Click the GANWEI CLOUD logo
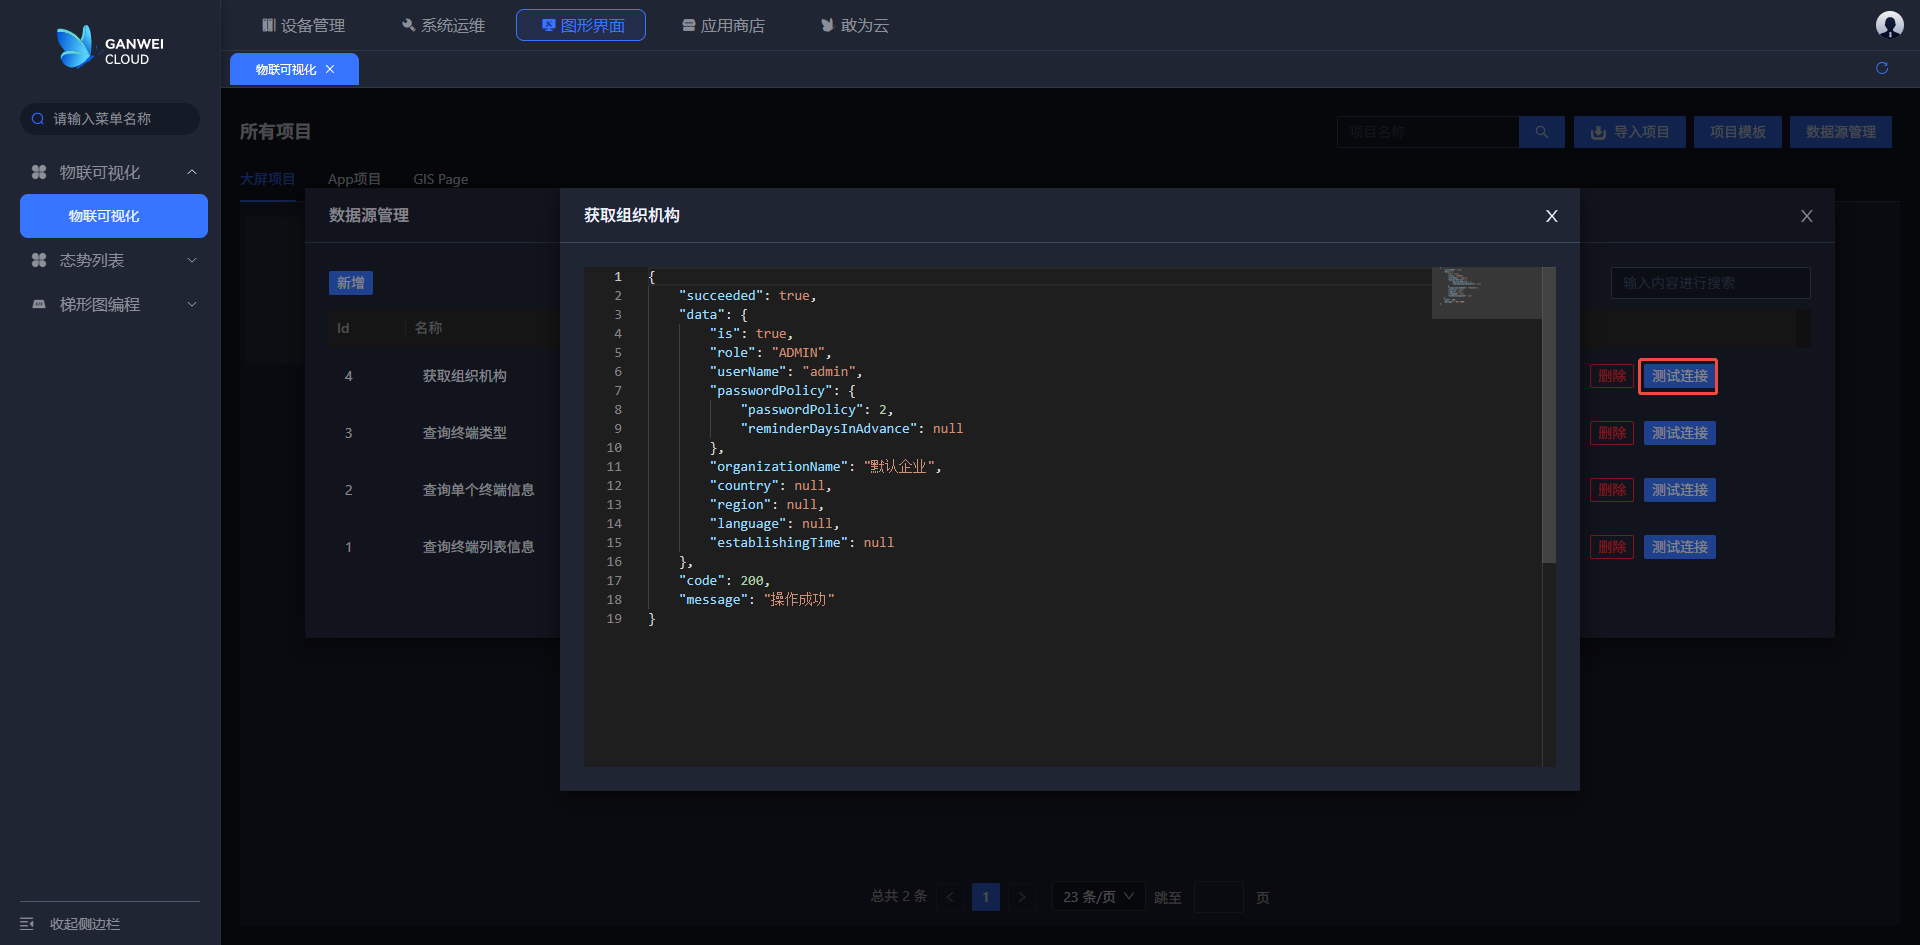Image resolution: width=1920 pixels, height=945 pixels. (110, 48)
